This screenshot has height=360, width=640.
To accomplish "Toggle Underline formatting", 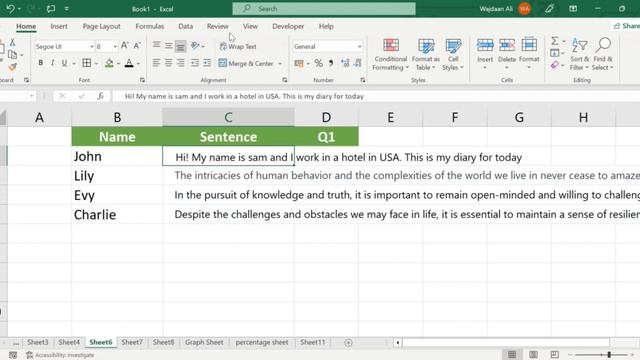I will (64, 63).
